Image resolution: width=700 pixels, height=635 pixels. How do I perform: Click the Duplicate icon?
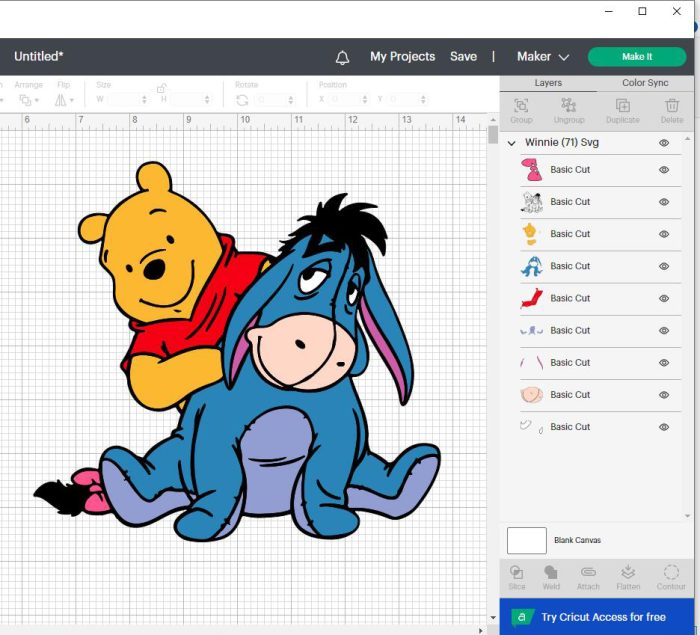[x=623, y=105]
